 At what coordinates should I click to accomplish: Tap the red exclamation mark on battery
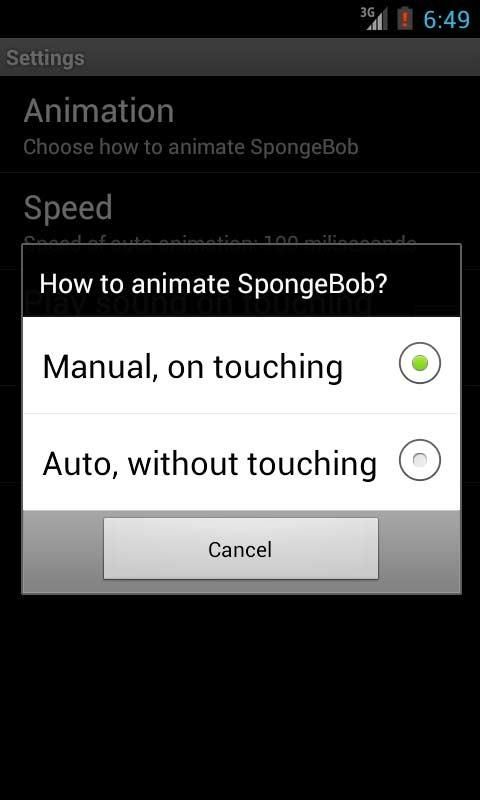pyautogui.click(x=405, y=20)
